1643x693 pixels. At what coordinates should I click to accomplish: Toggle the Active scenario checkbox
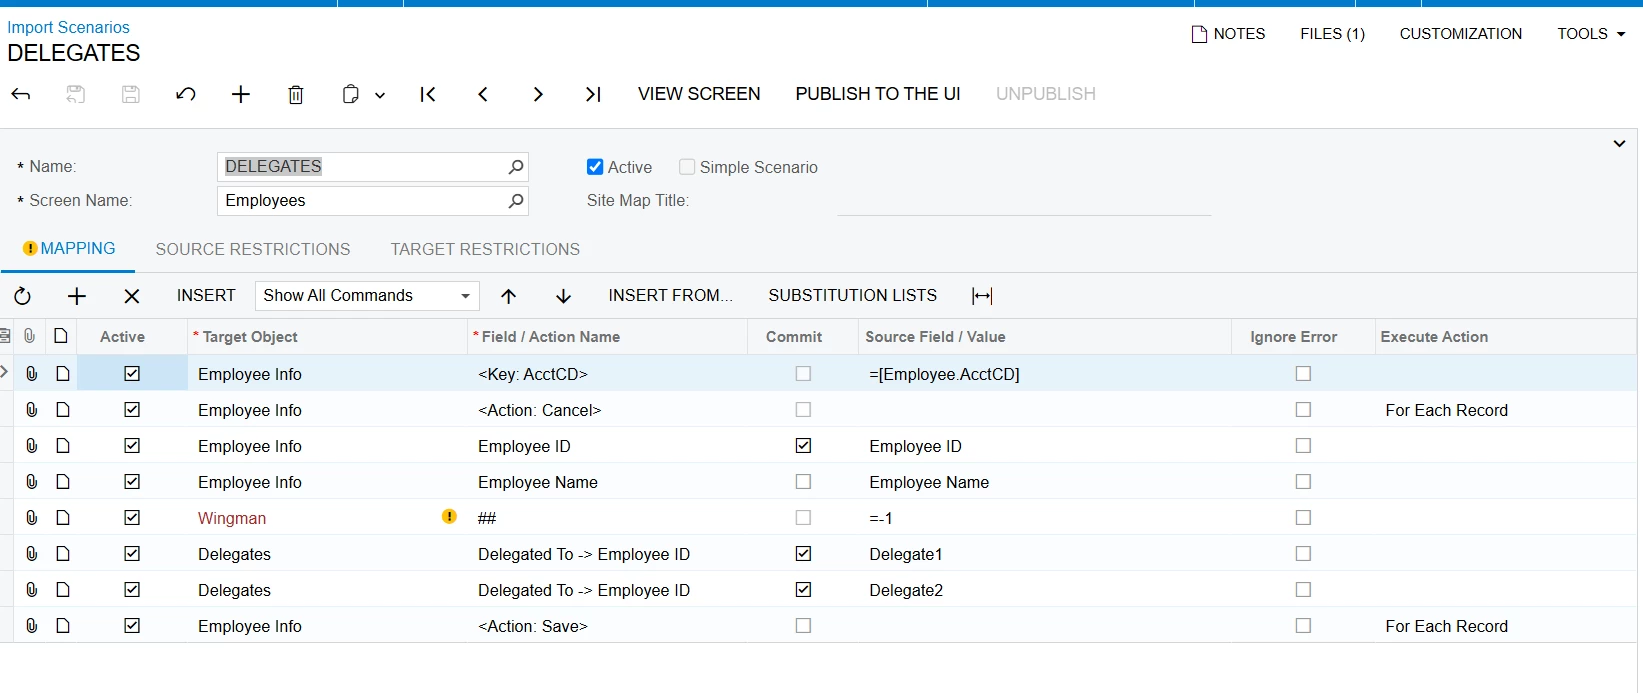coord(595,167)
